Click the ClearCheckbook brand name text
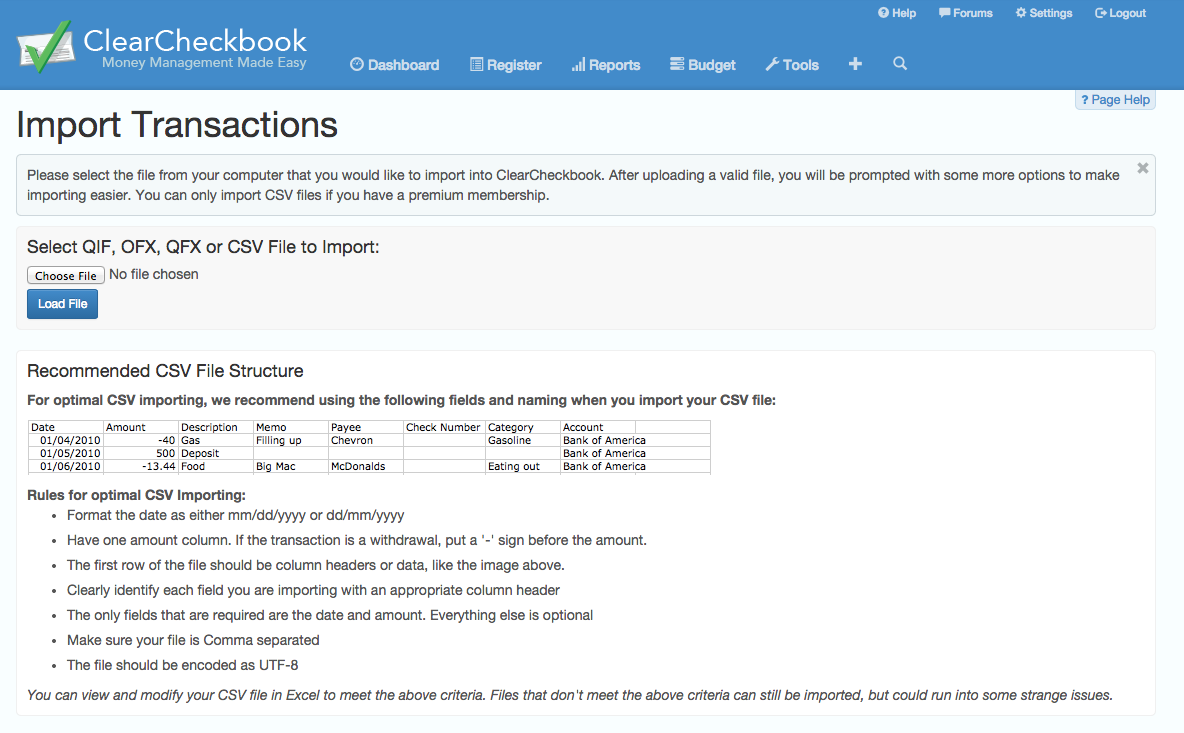 [x=195, y=41]
